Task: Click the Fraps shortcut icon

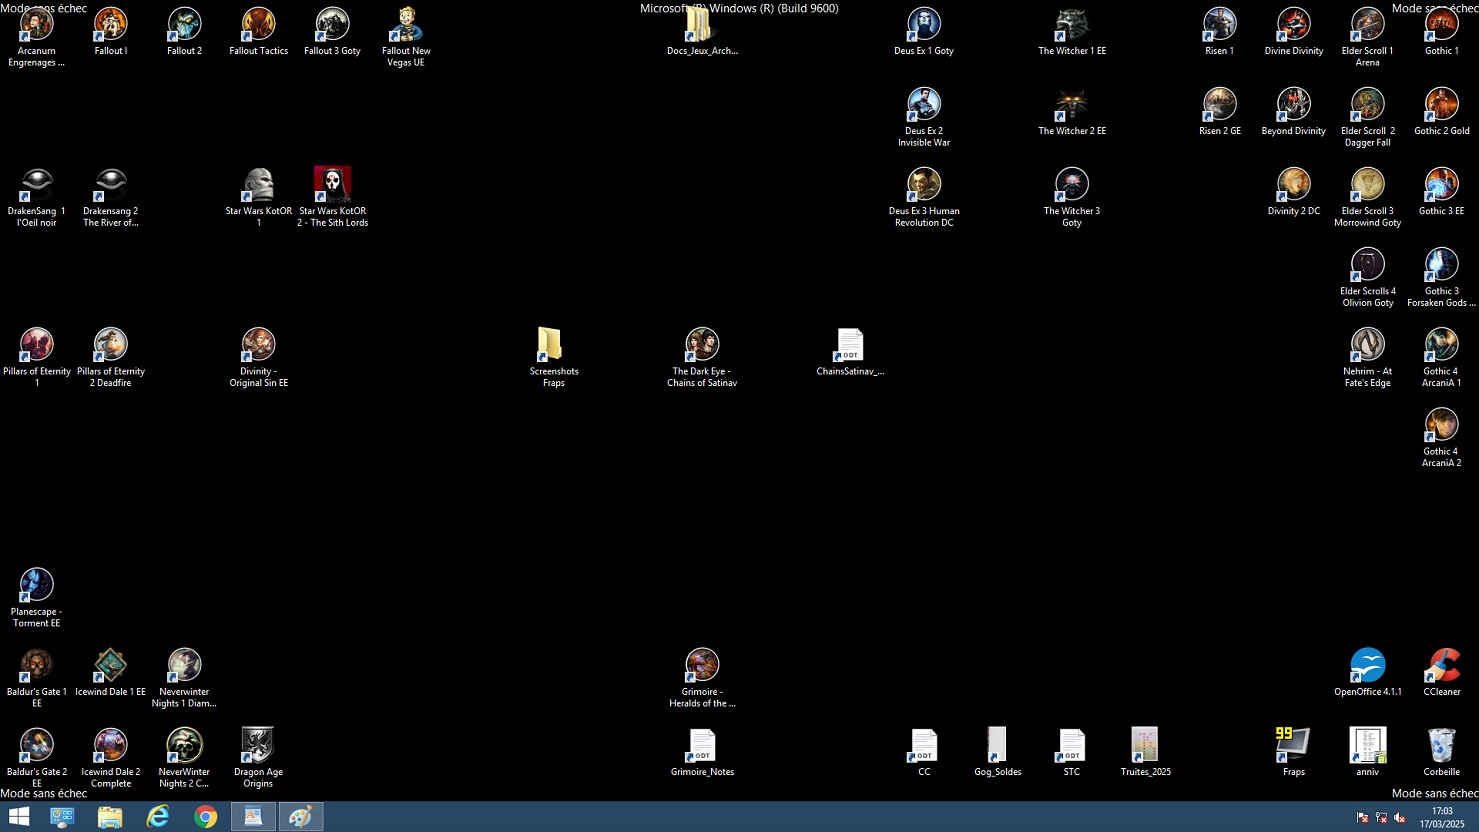Action: [x=1294, y=744]
